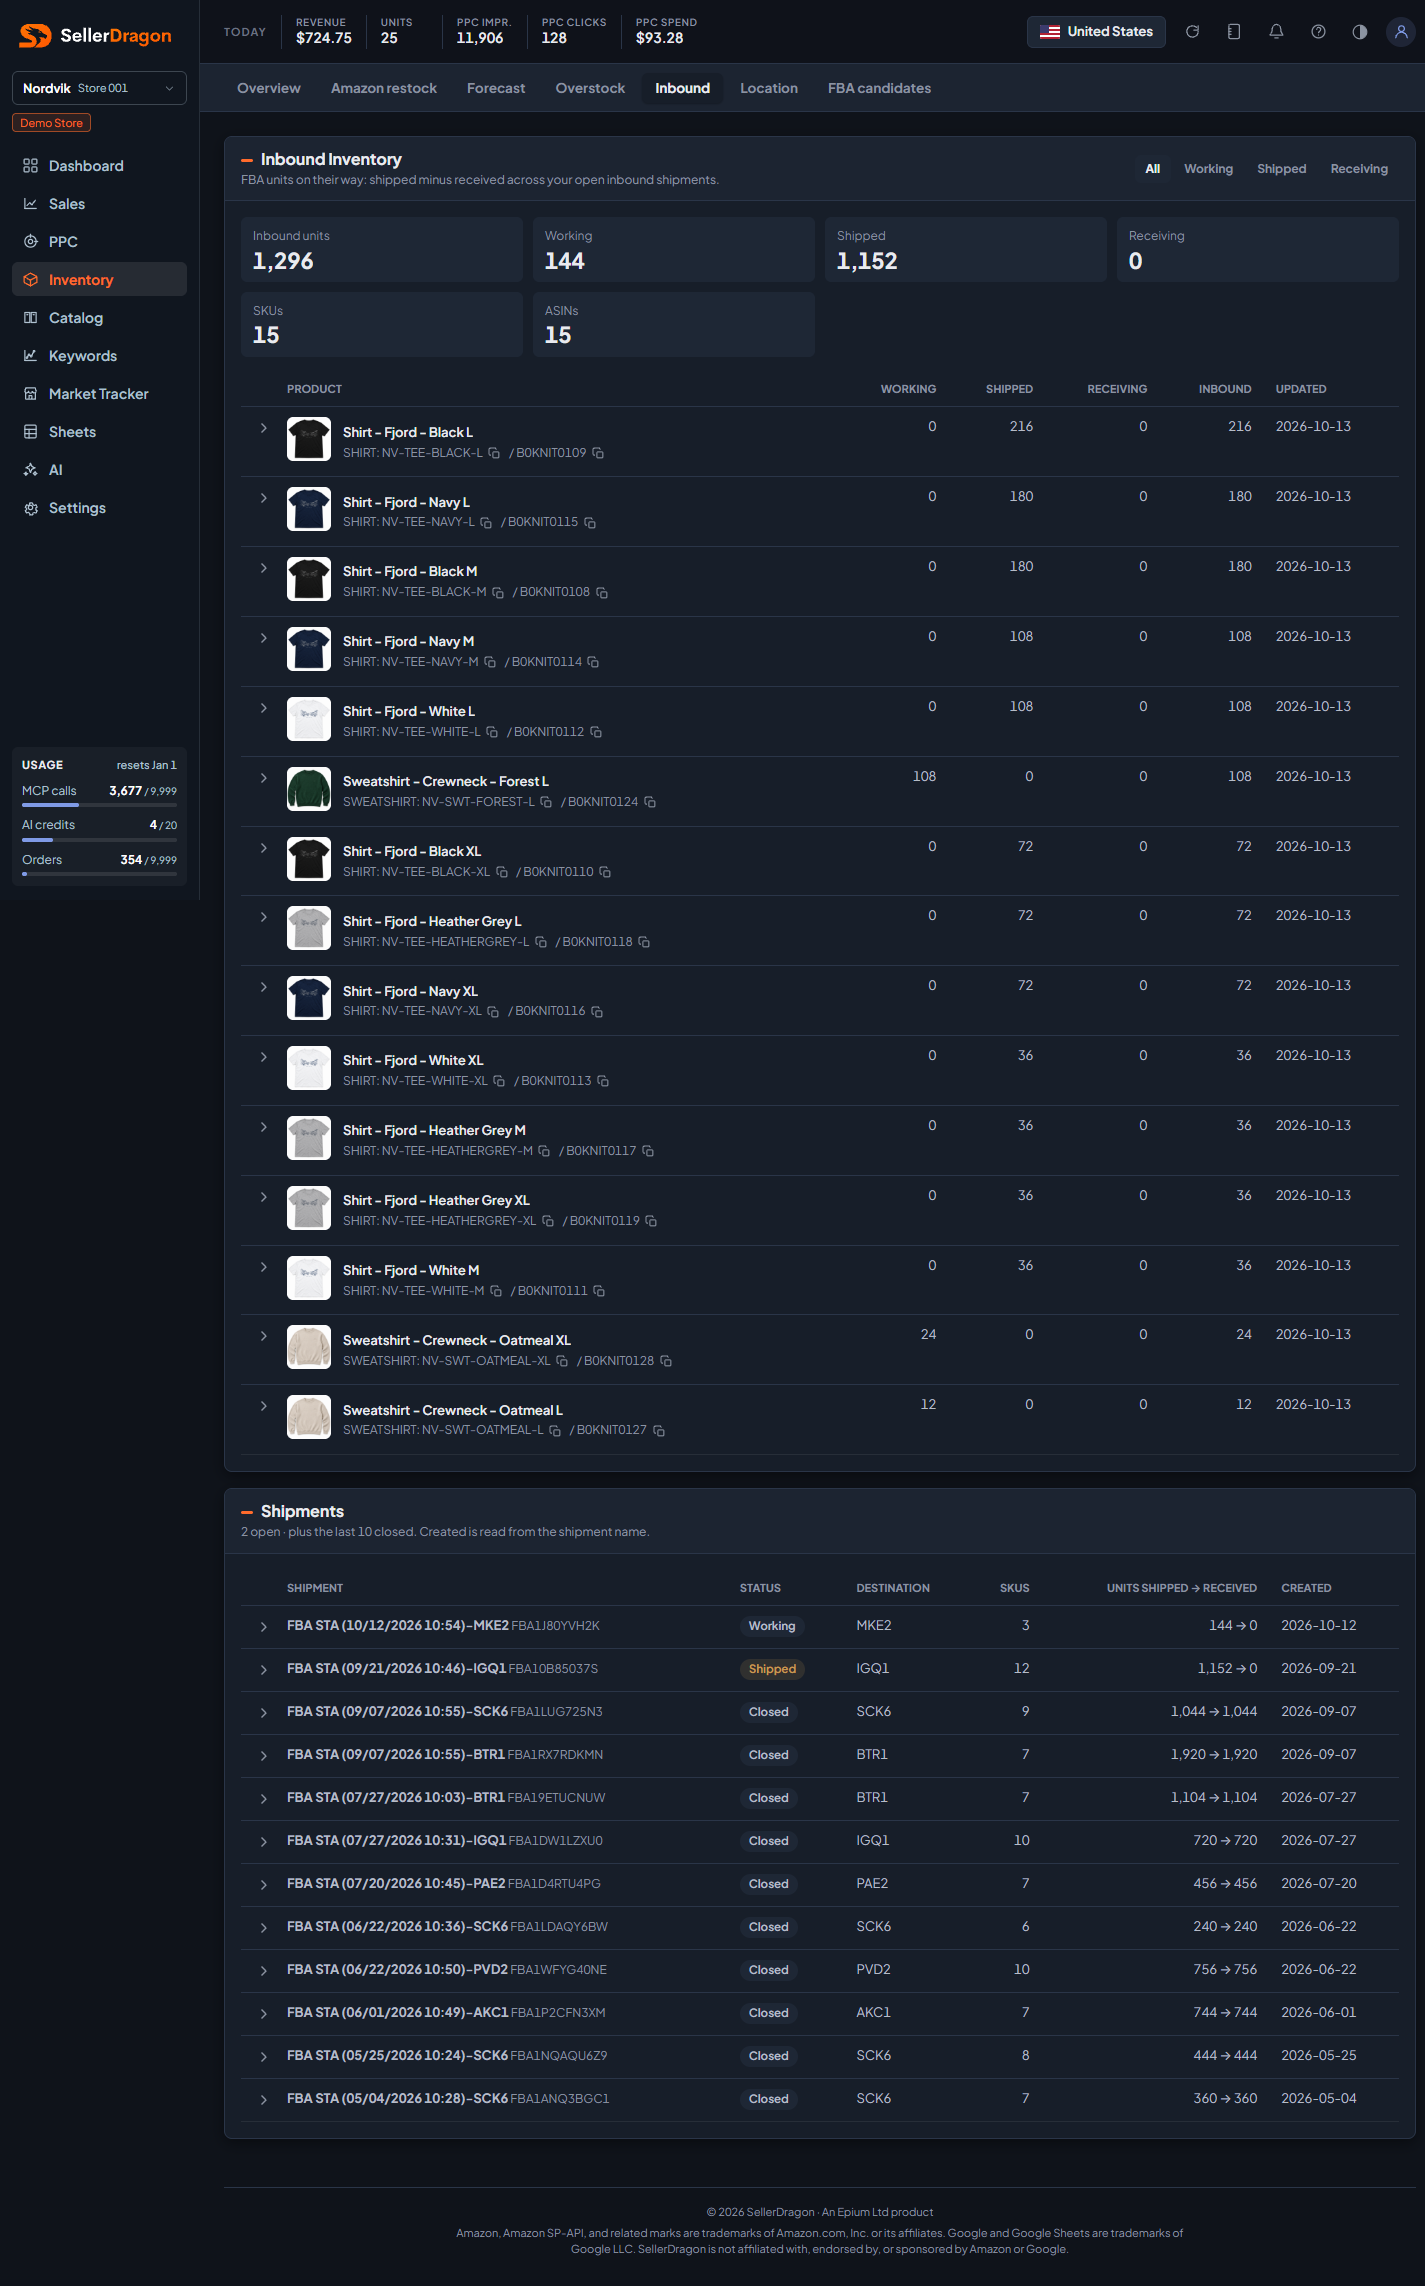Switch to the Overview tab
1425x2286 pixels.
[x=269, y=88]
